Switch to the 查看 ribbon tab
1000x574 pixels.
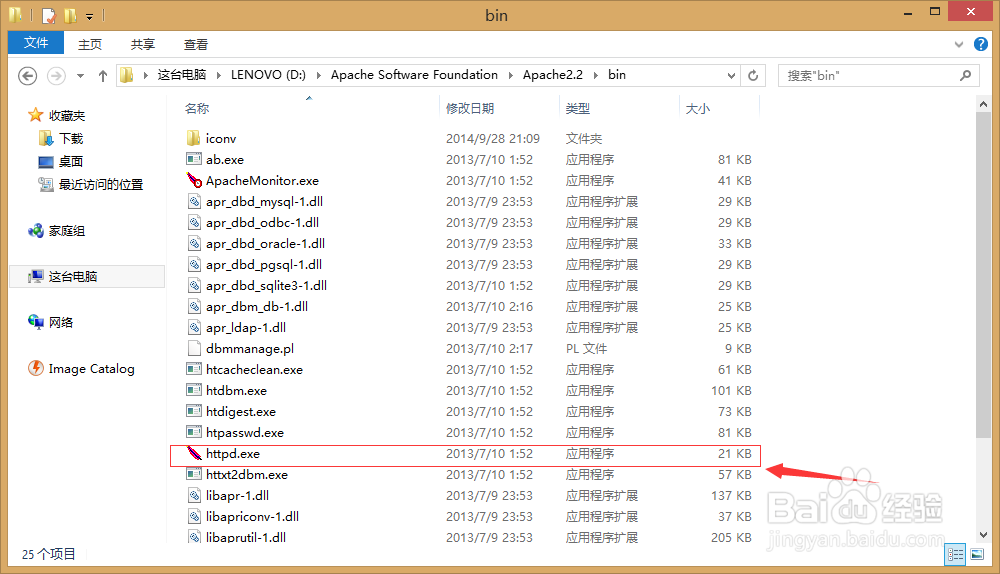coord(196,44)
